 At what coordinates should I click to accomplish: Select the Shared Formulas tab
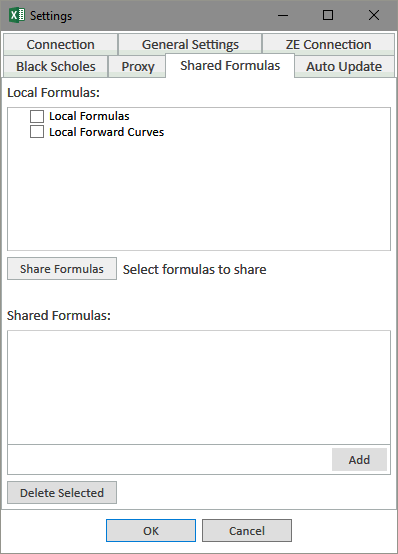point(230,66)
